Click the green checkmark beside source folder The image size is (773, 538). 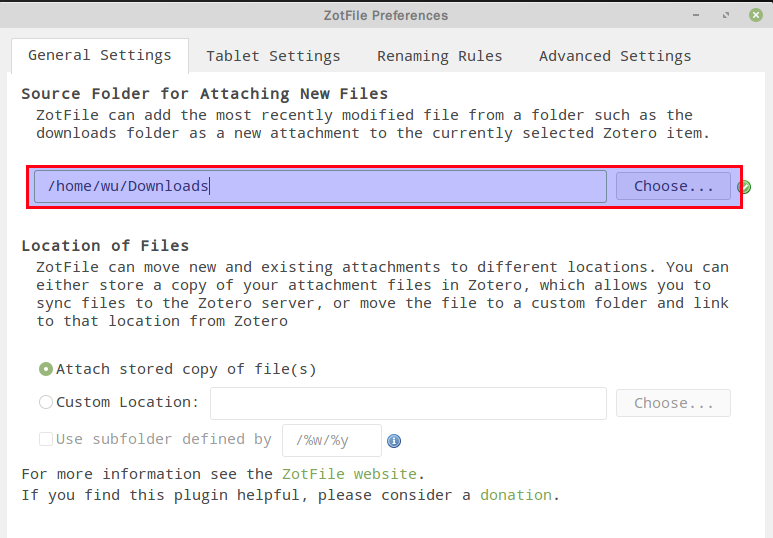click(744, 187)
